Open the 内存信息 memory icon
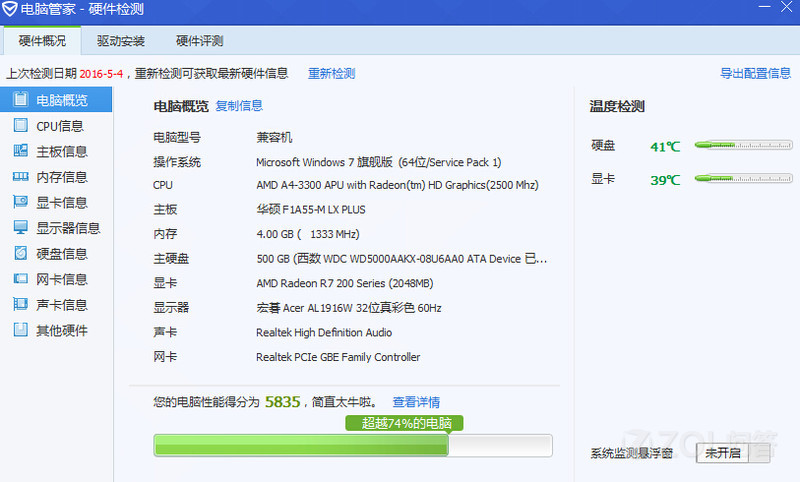 pyautogui.click(x=20, y=177)
